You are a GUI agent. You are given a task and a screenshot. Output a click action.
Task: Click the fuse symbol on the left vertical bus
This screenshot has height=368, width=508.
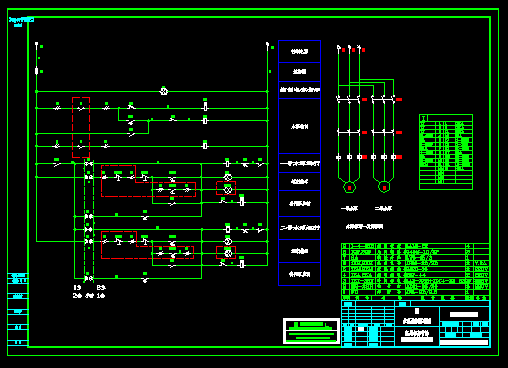pyautogui.click(x=37, y=71)
